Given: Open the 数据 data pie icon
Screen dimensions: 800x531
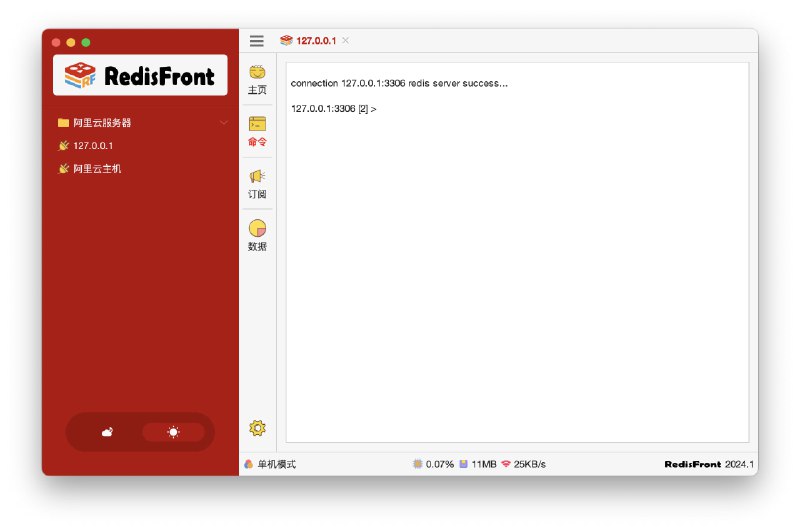Looking at the screenshot, I should coord(257,235).
